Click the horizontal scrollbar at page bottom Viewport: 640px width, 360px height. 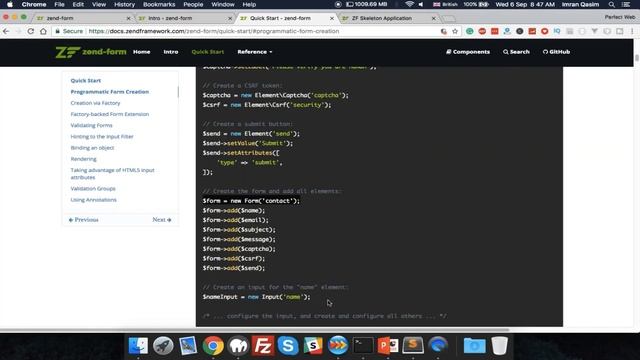coord(255,329)
